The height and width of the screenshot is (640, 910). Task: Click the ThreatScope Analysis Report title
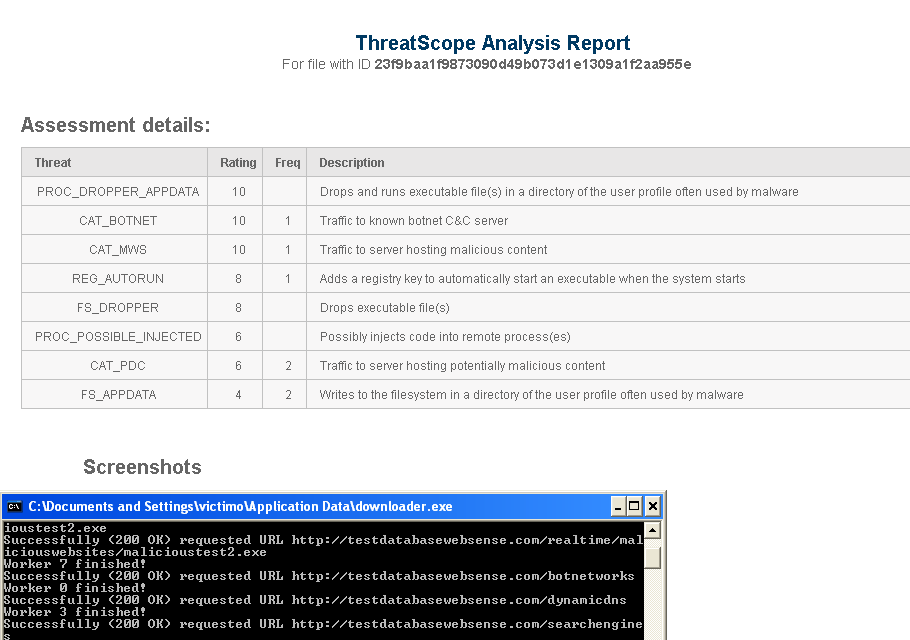pos(493,43)
